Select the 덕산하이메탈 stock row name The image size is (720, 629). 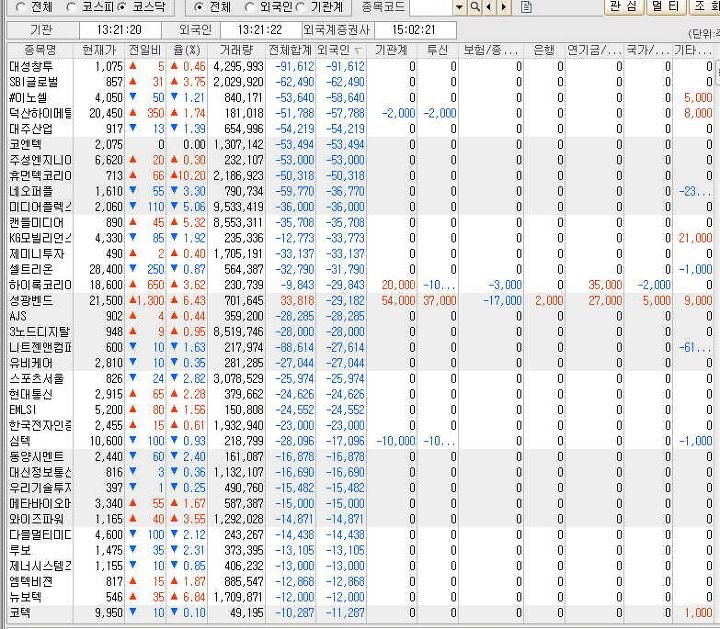tap(40, 113)
